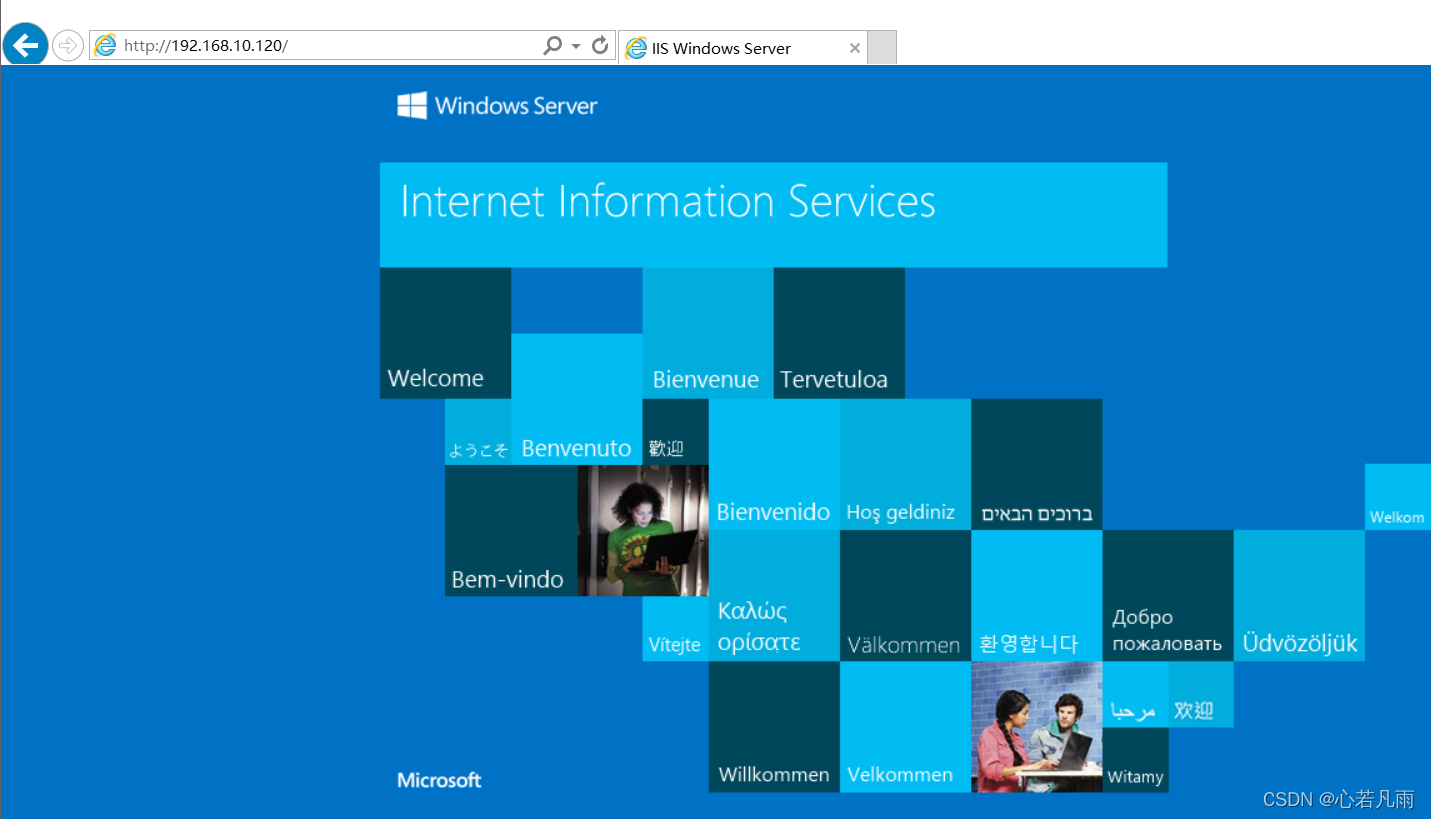
Task: Click the Welcome tile
Action: click(445, 333)
